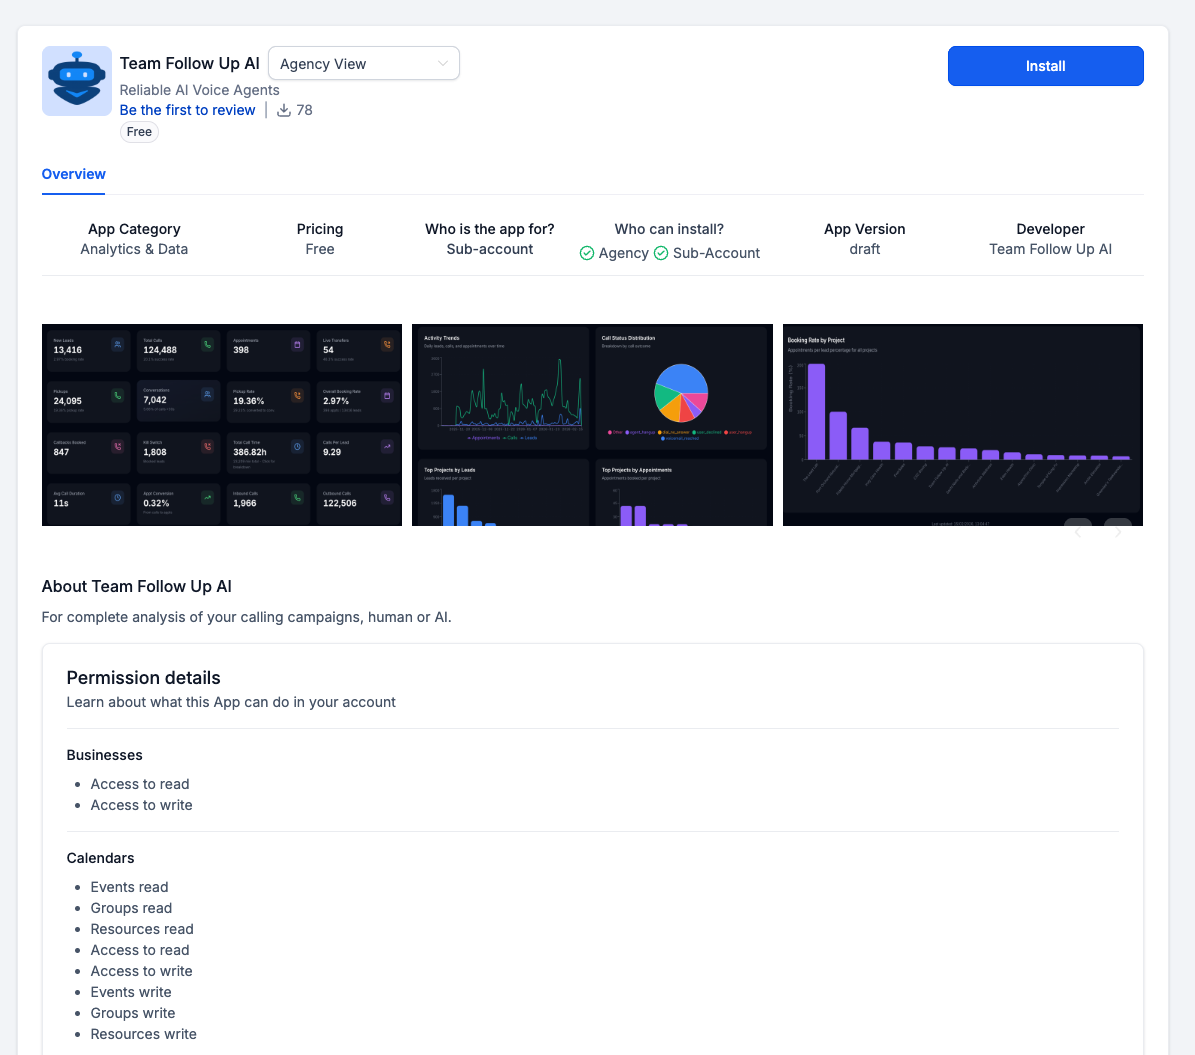
Task: Click the 'Calendars' permission section heading
Action: (x=101, y=858)
